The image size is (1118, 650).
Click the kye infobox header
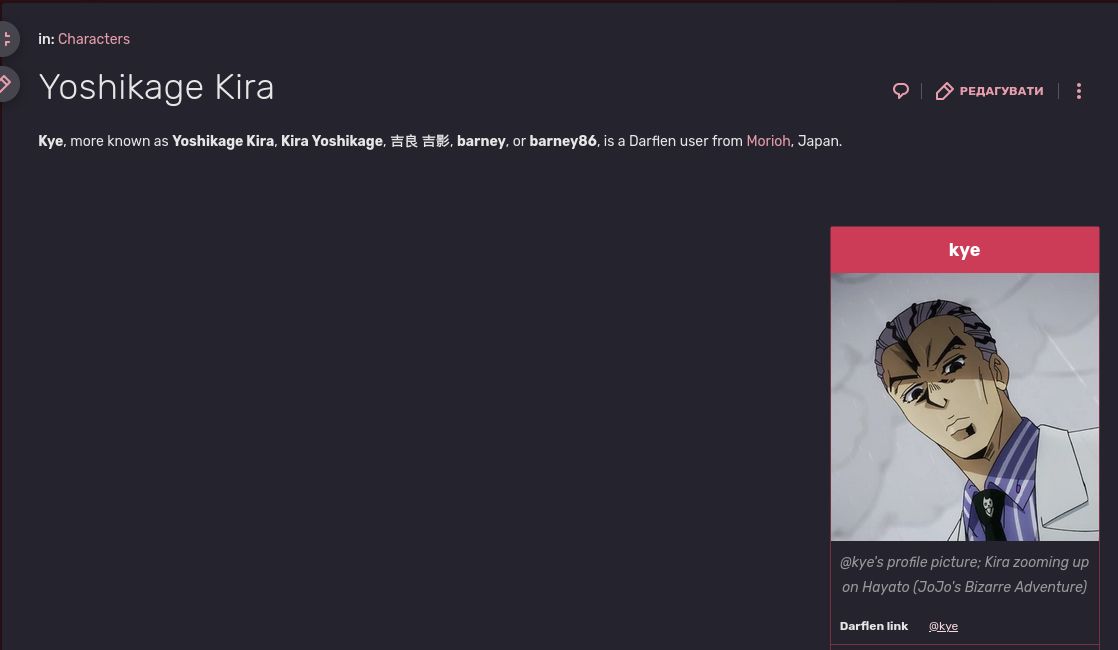965,250
